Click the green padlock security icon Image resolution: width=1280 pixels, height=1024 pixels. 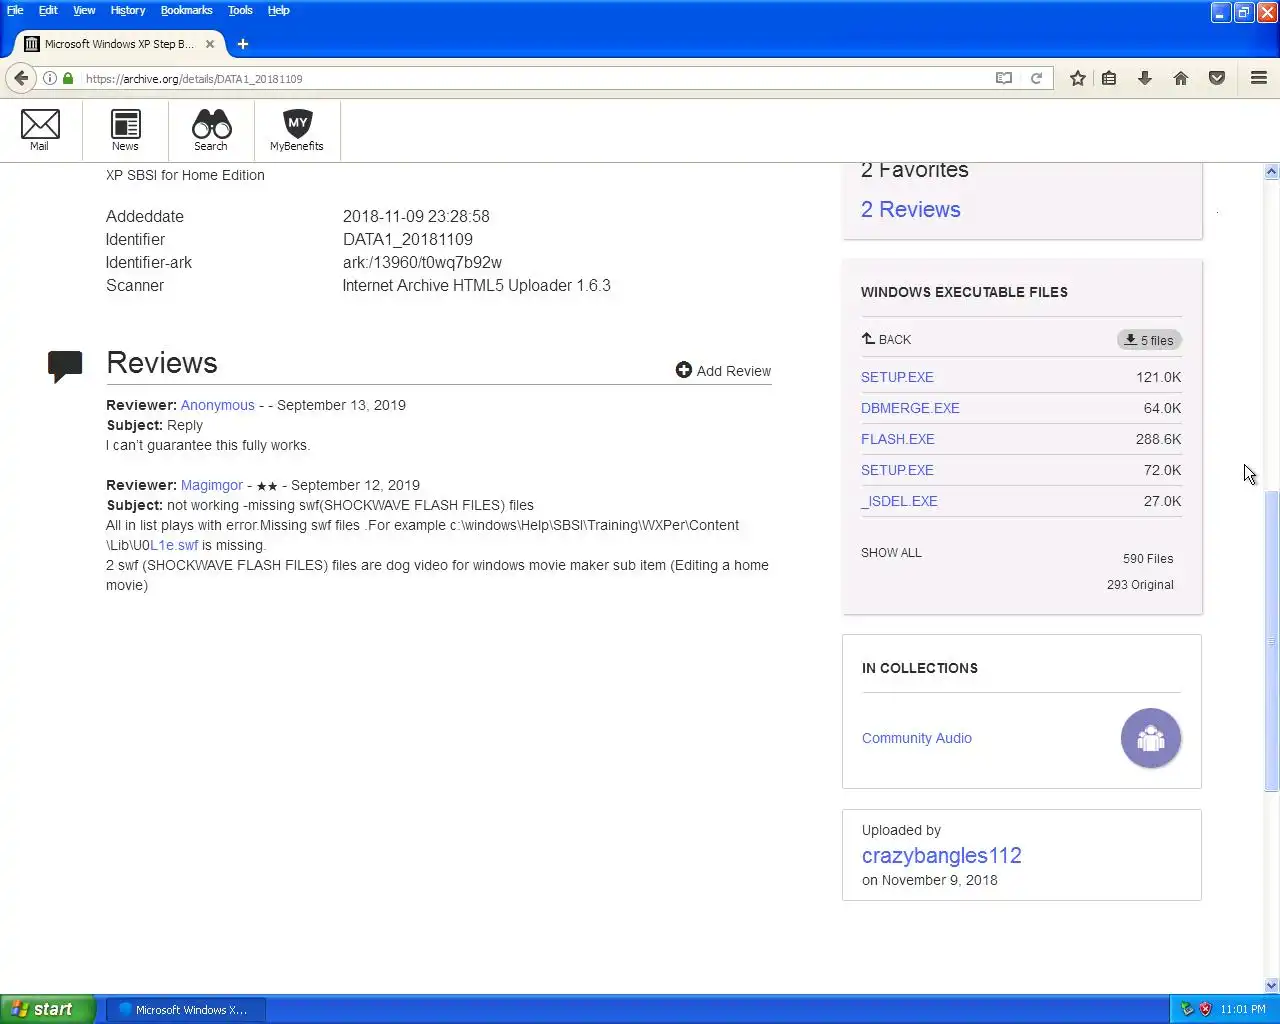68,78
